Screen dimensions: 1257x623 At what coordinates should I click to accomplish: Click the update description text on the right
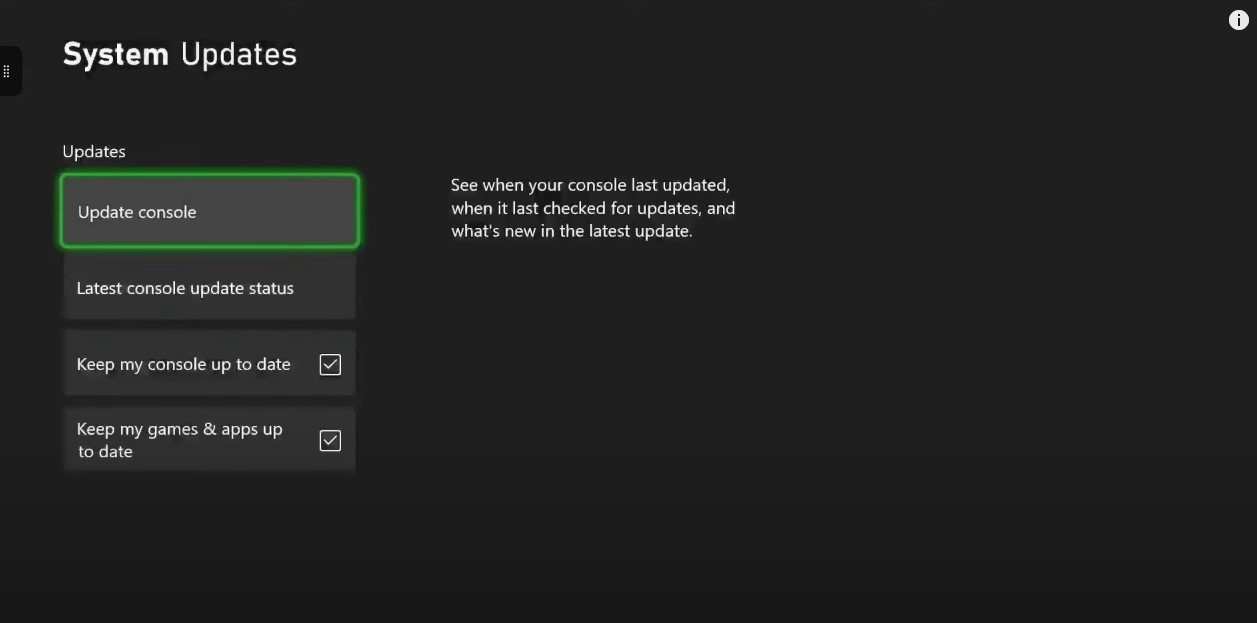pyautogui.click(x=593, y=208)
